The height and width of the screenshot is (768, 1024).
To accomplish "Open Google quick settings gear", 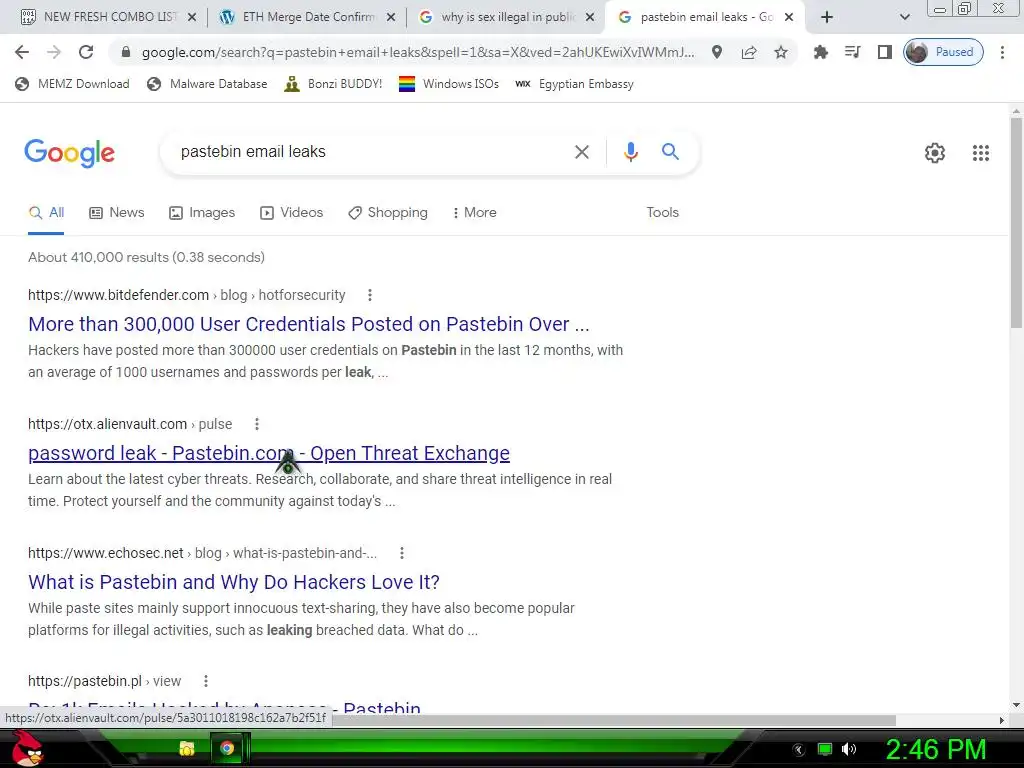I will (935, 153).
